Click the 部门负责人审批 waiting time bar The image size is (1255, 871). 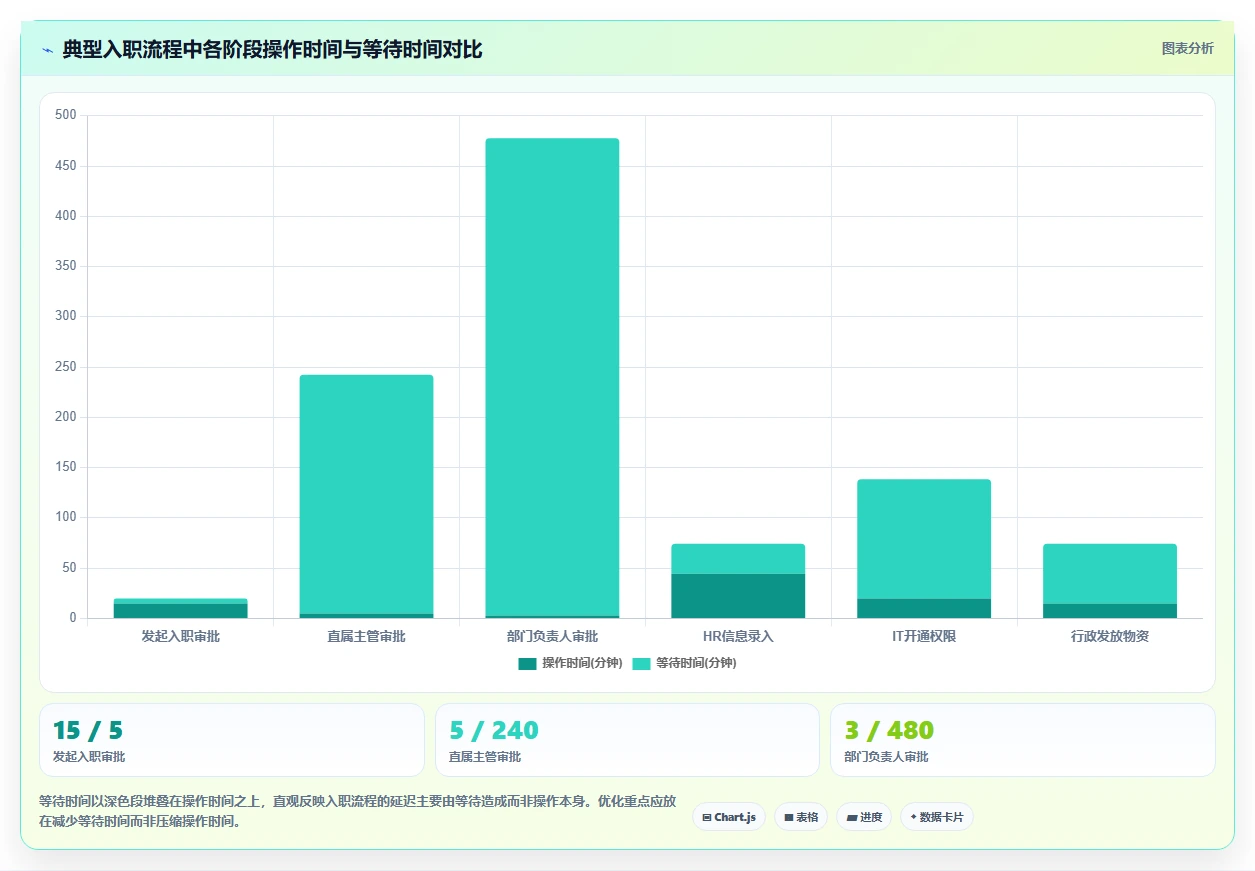[552, 376]
